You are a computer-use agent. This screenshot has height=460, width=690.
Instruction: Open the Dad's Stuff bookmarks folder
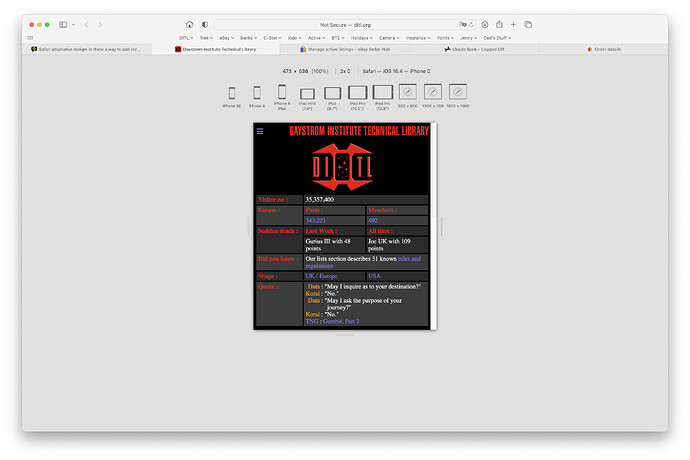pos(497,38)
